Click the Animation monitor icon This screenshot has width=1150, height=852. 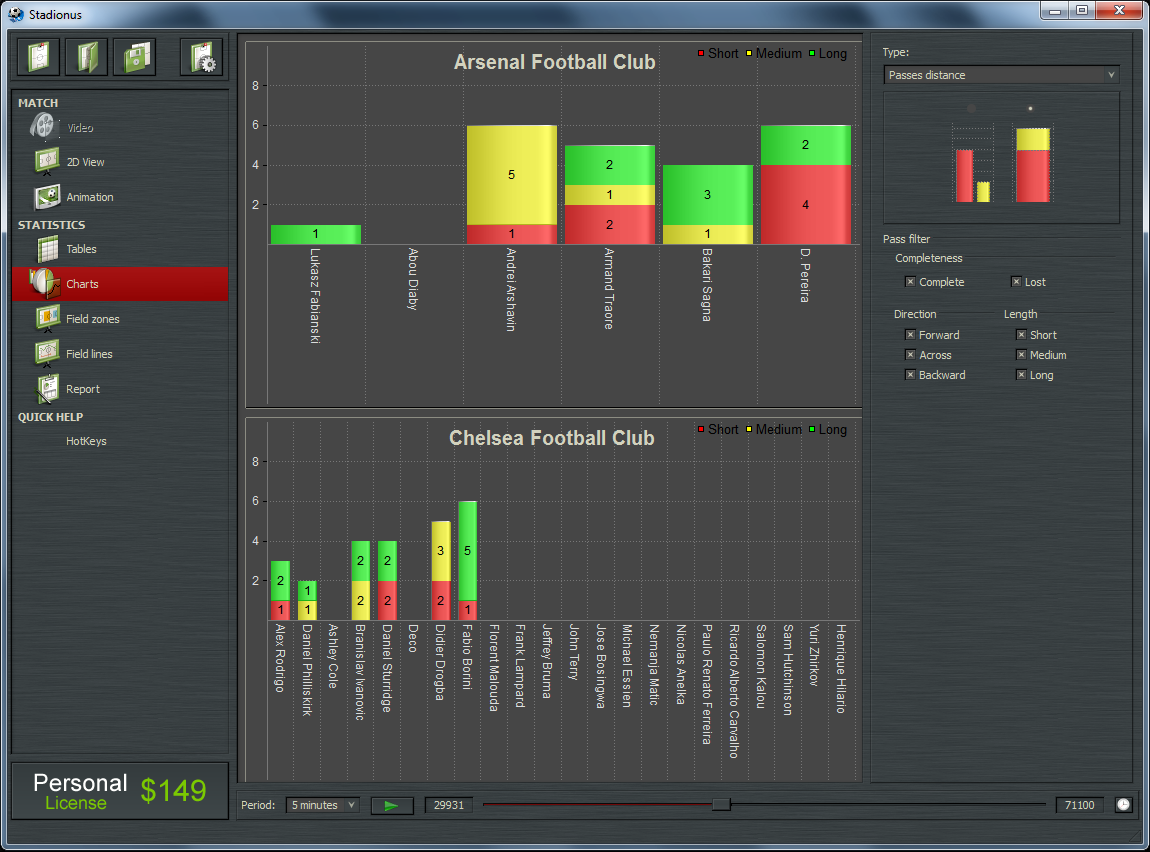(48, 197)
